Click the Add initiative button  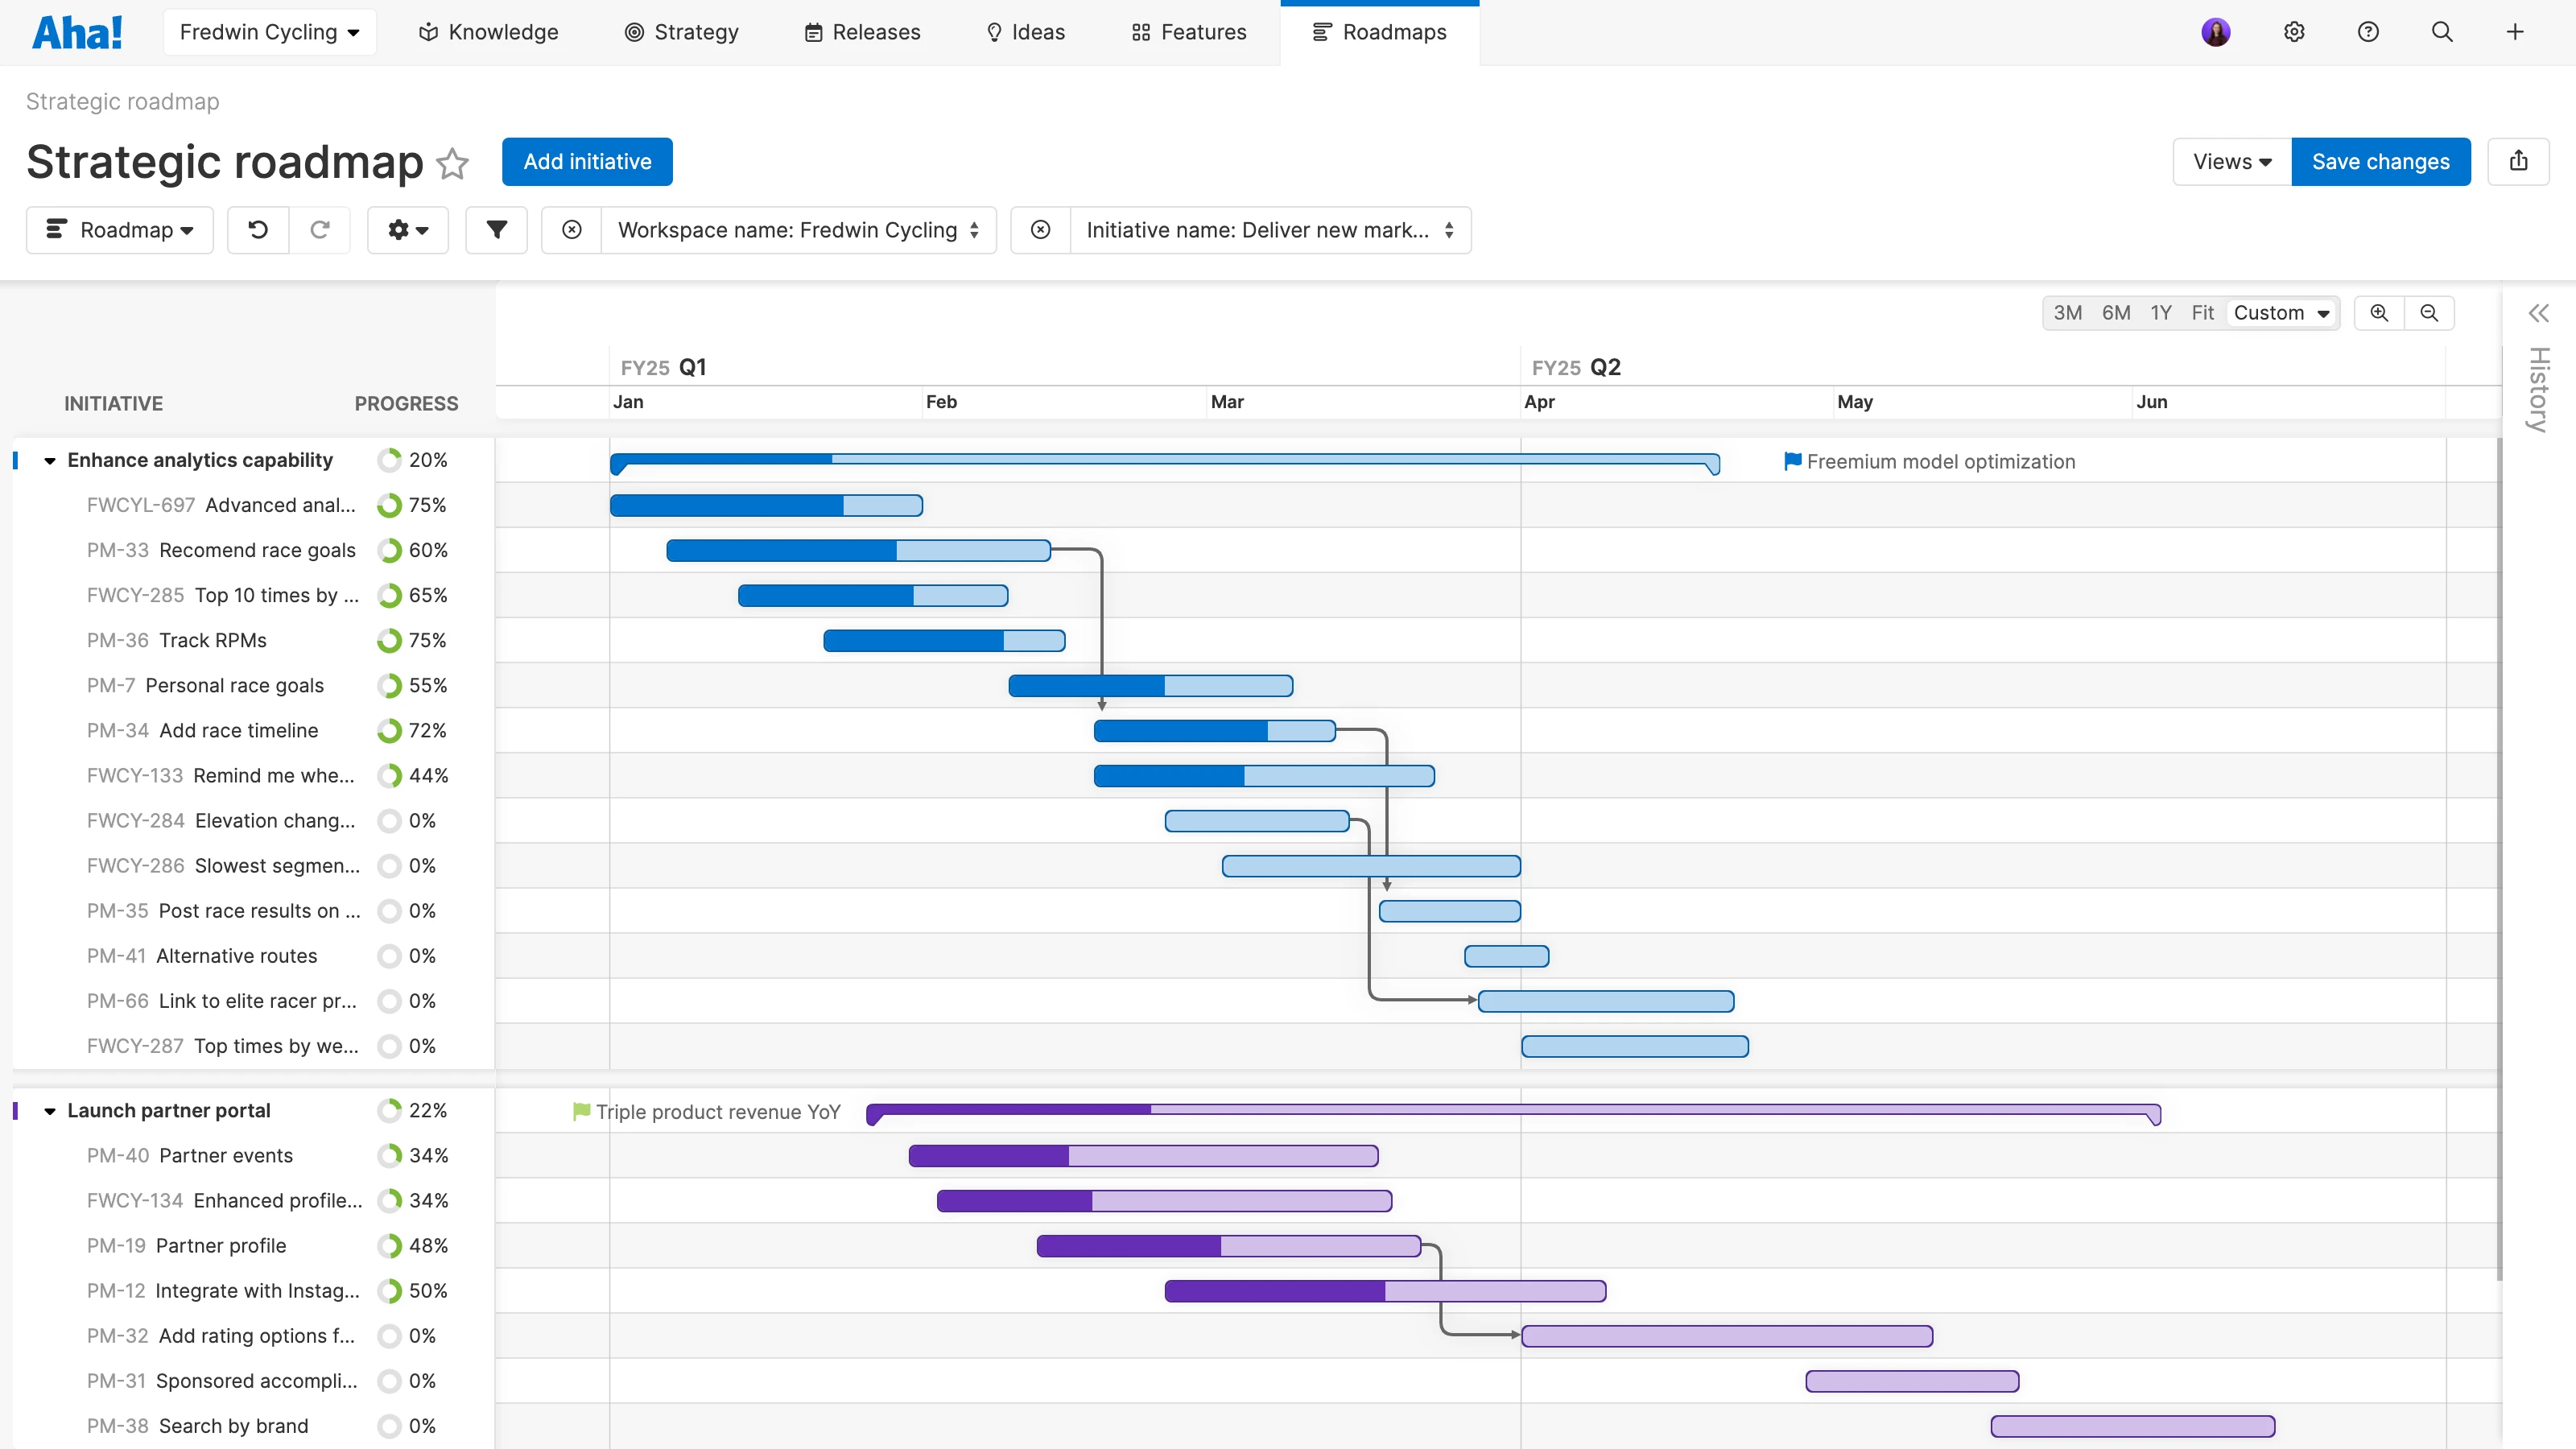(x=587, y=161)
